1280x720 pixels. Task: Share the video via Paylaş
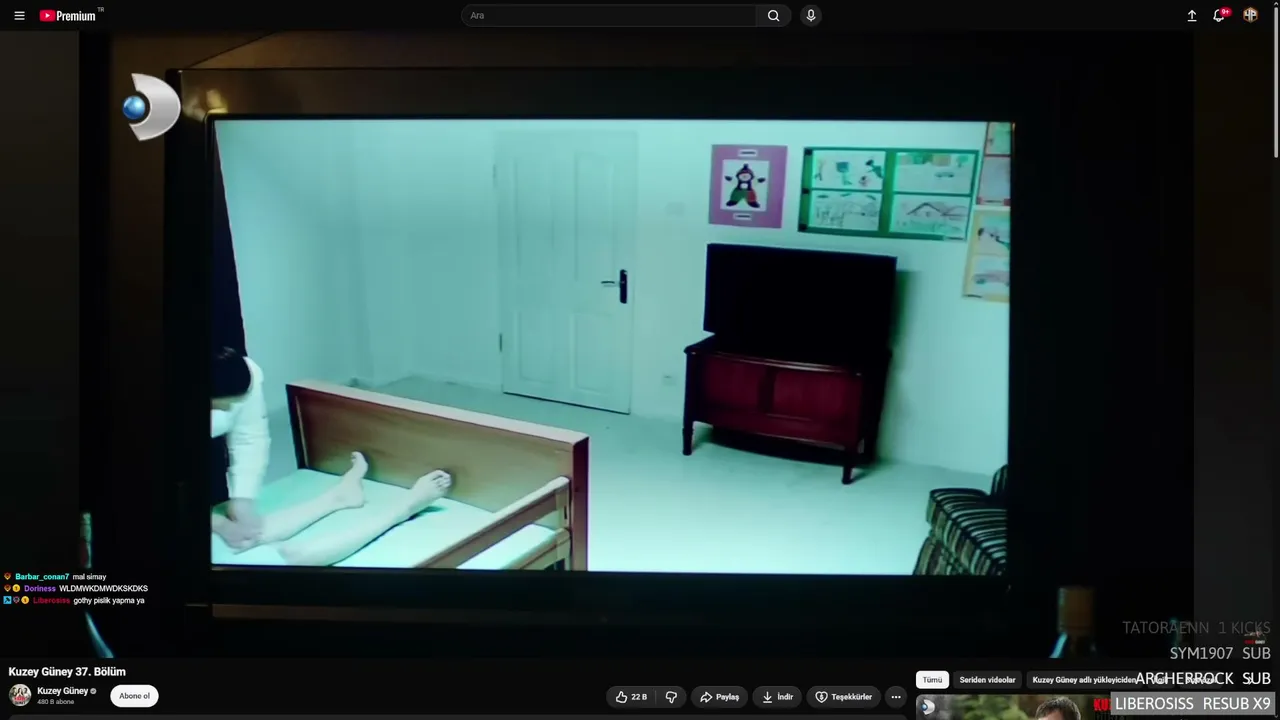click(720, 697)
